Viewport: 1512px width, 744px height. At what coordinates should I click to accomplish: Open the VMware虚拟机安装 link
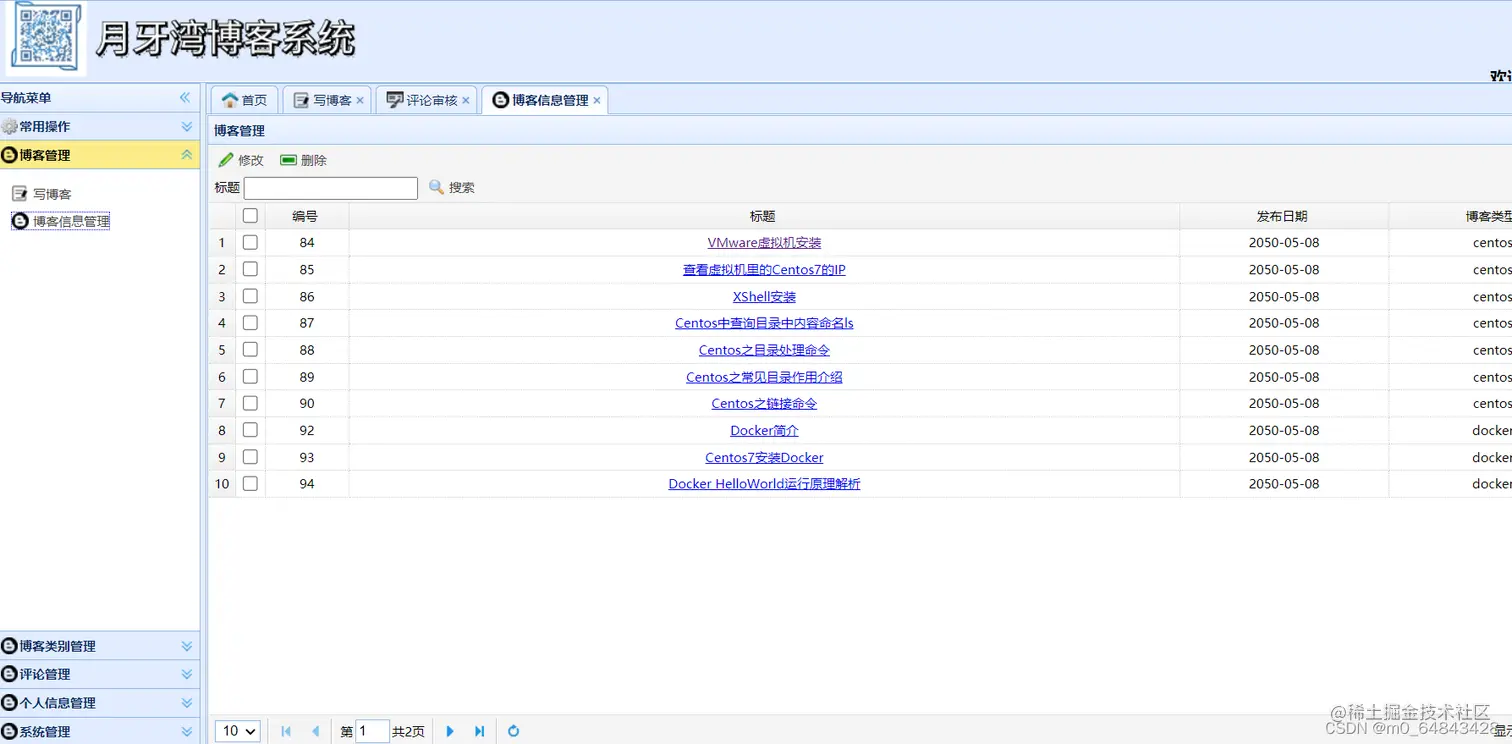click(764, 243)
